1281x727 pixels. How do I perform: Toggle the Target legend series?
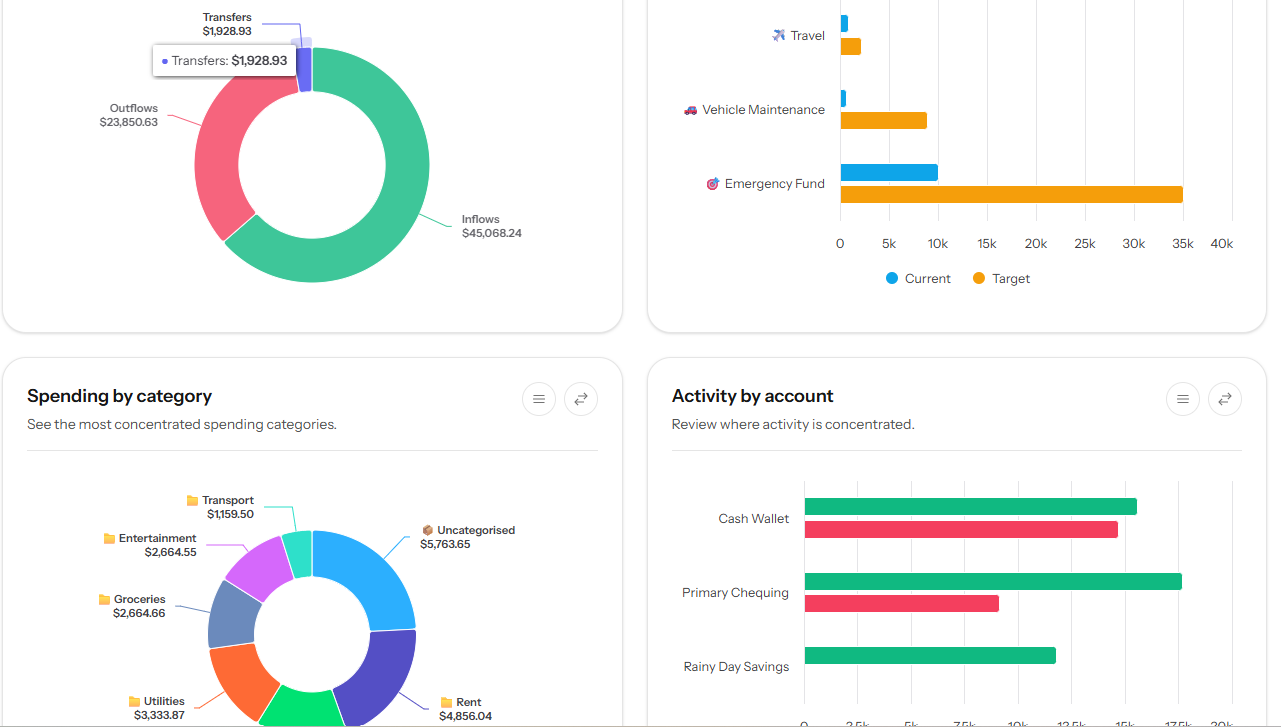pyautogui.click(x=1001, y=279)
